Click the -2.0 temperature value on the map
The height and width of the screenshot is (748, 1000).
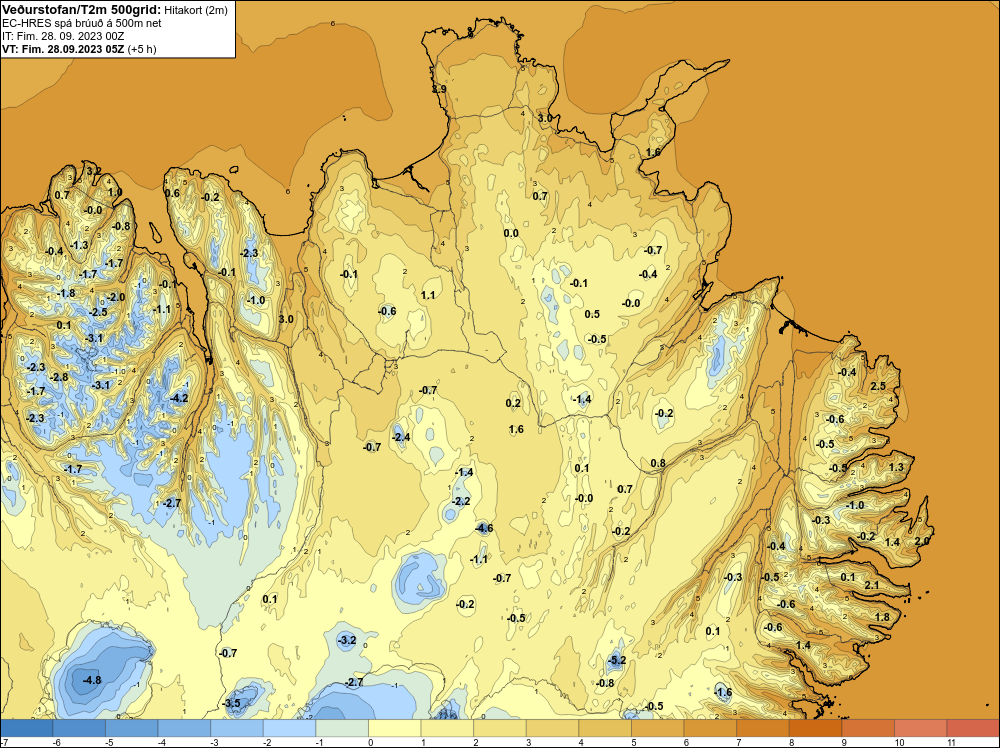[116, 297]
